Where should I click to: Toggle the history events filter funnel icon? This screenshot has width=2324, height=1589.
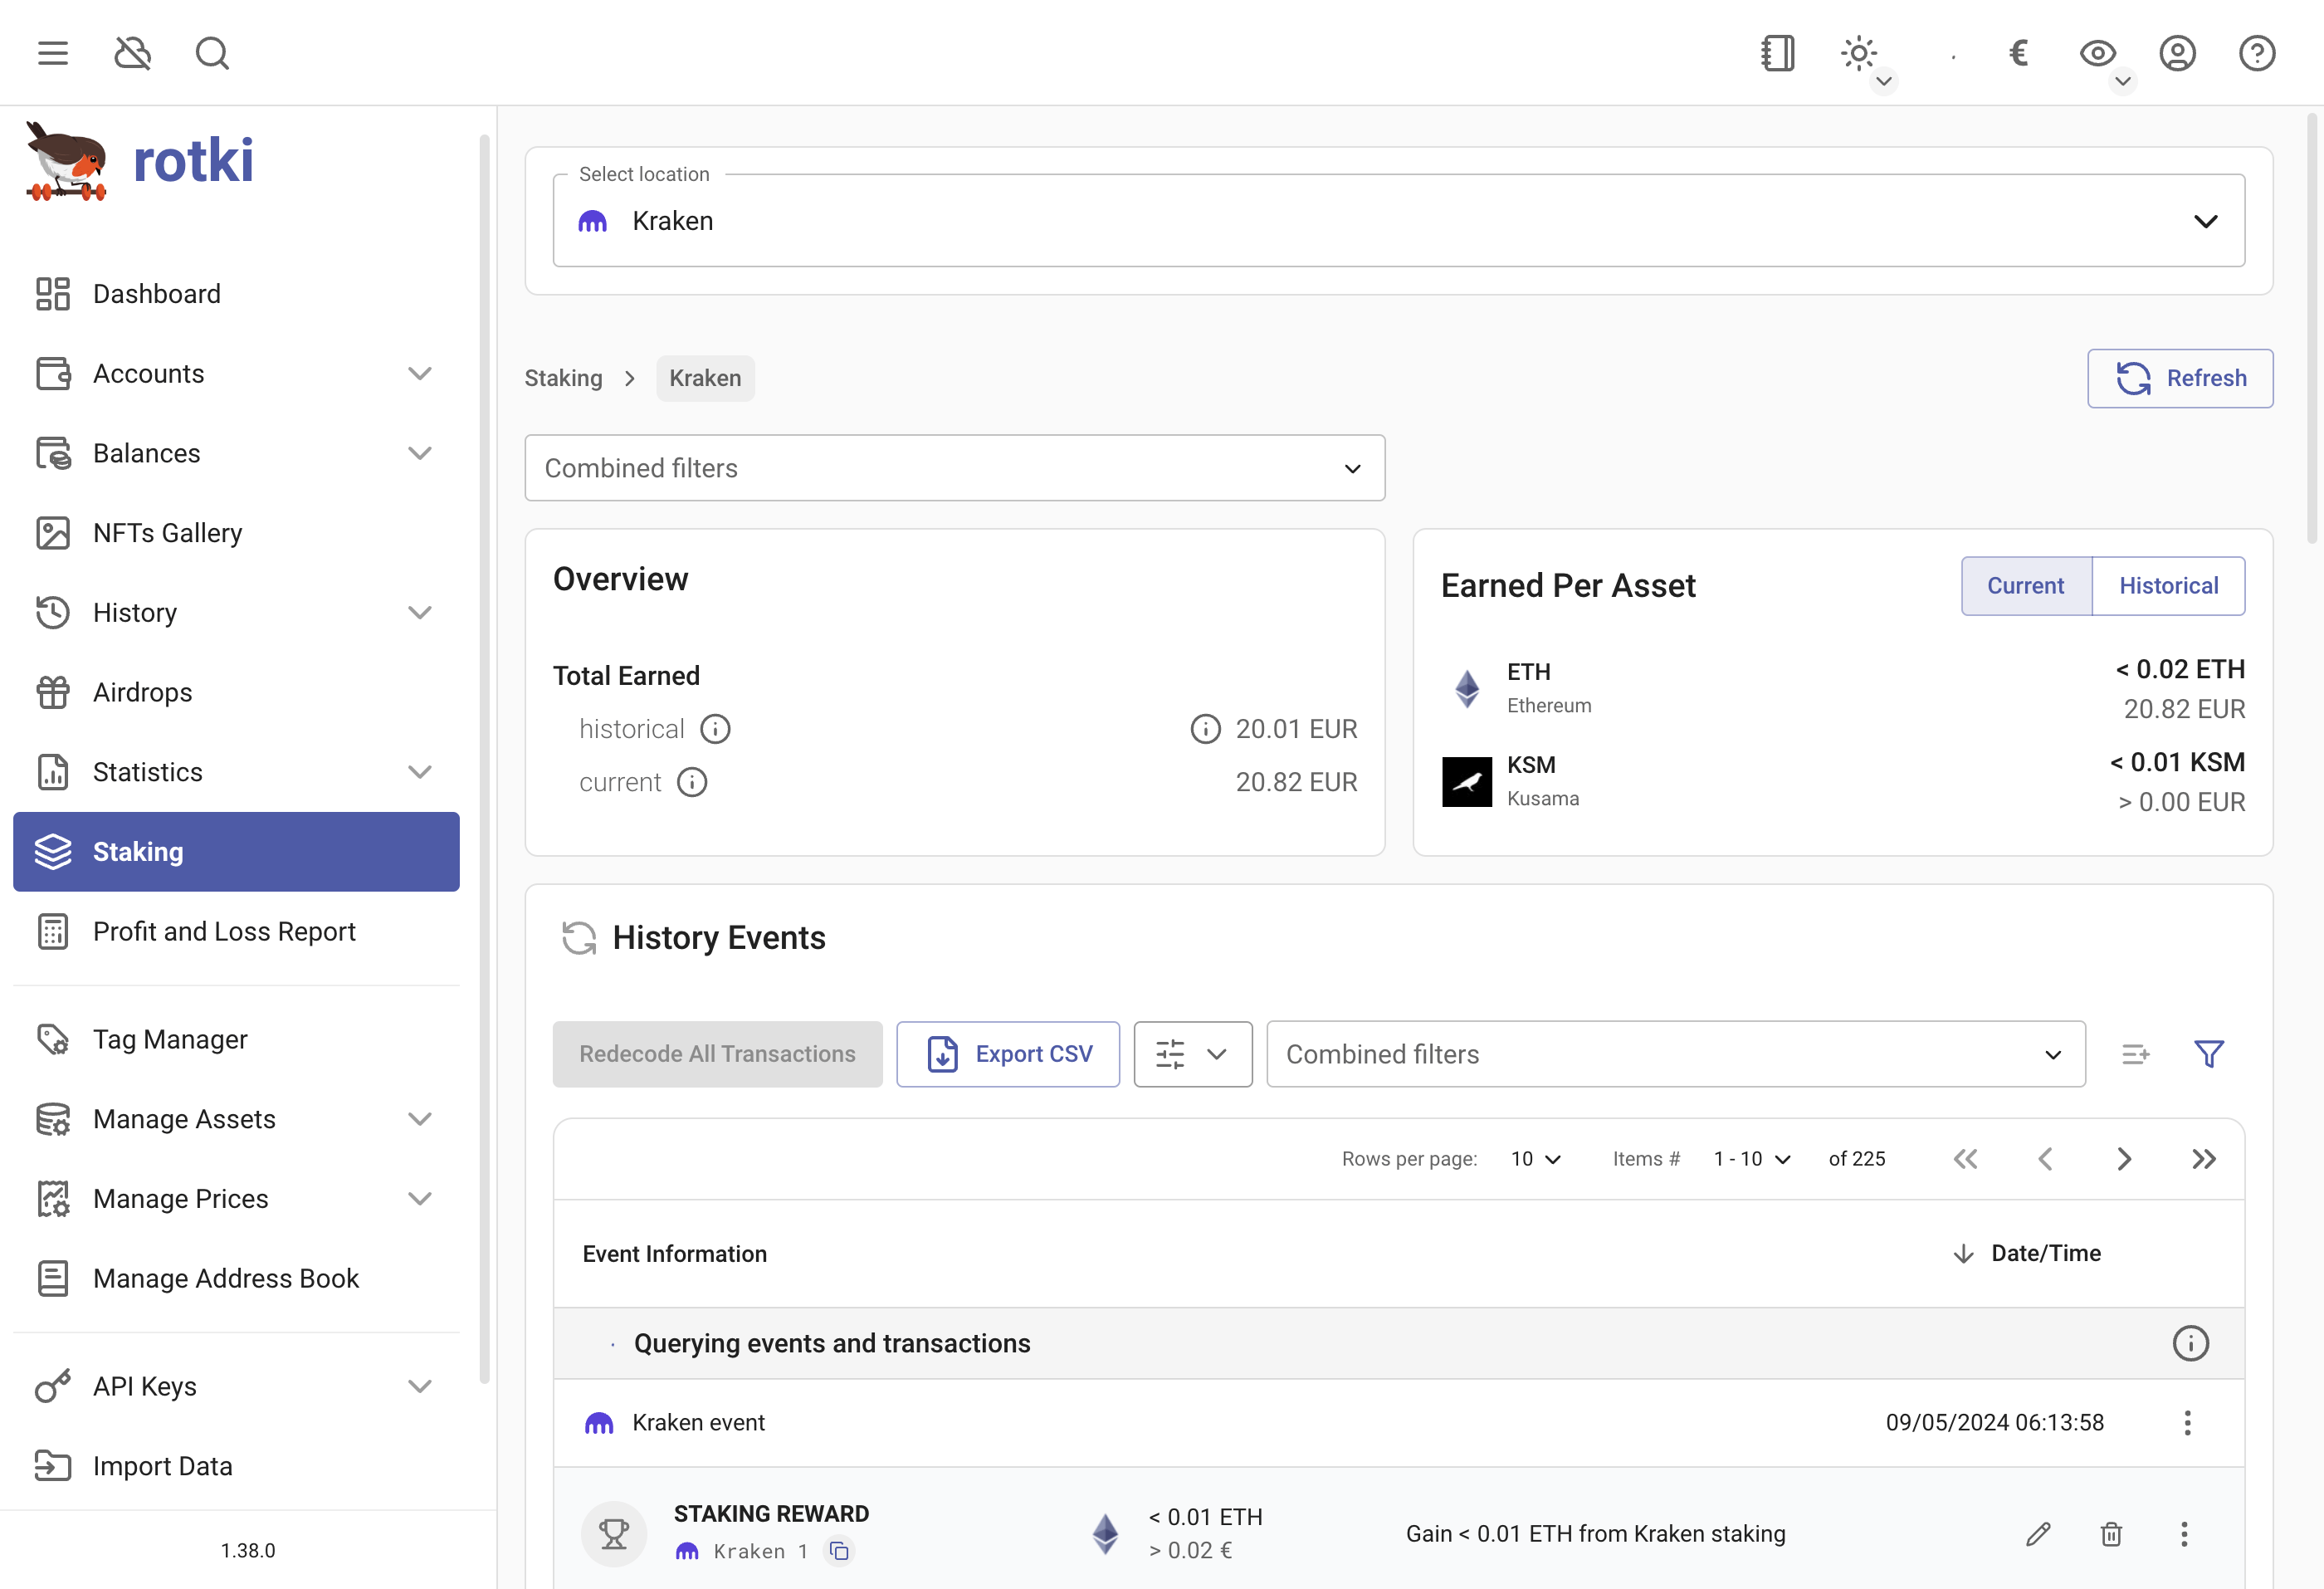(2209, 1054)
